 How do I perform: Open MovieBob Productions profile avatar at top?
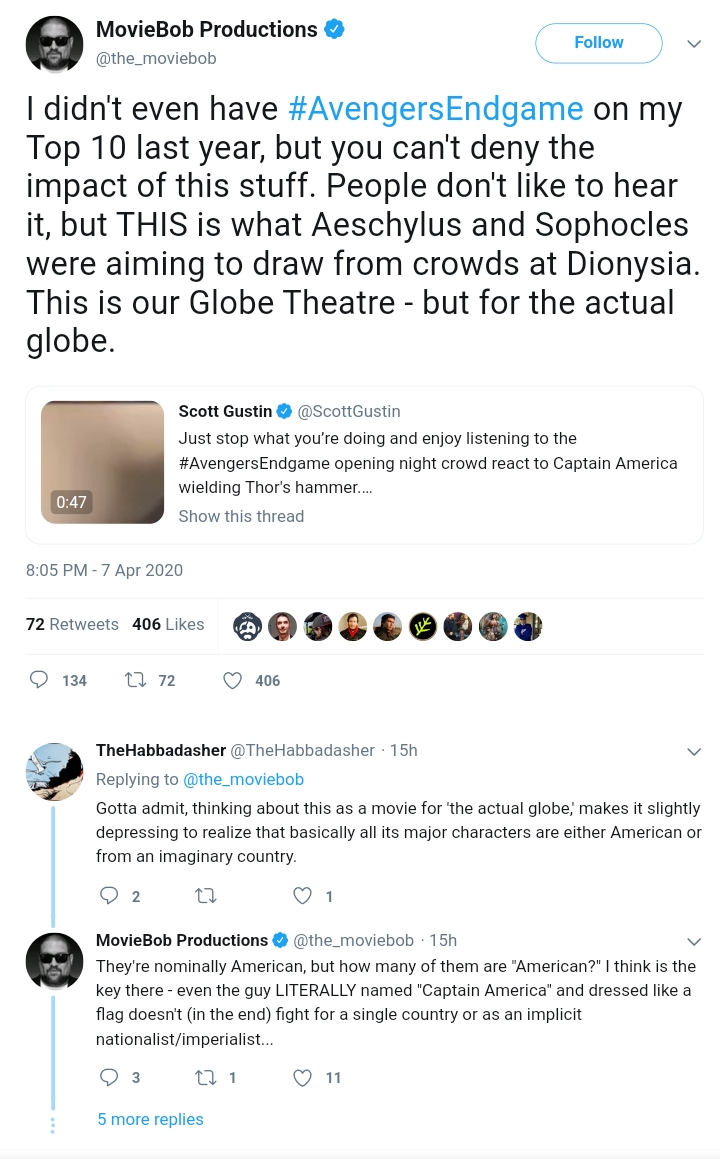[x=54, y=44]
